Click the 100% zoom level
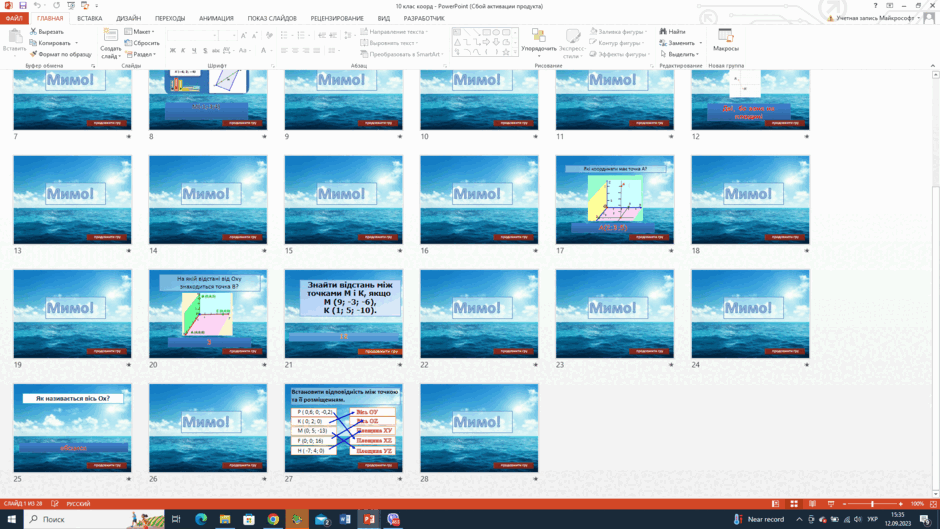This screenshot has width=940, height=529. point(917,504)
